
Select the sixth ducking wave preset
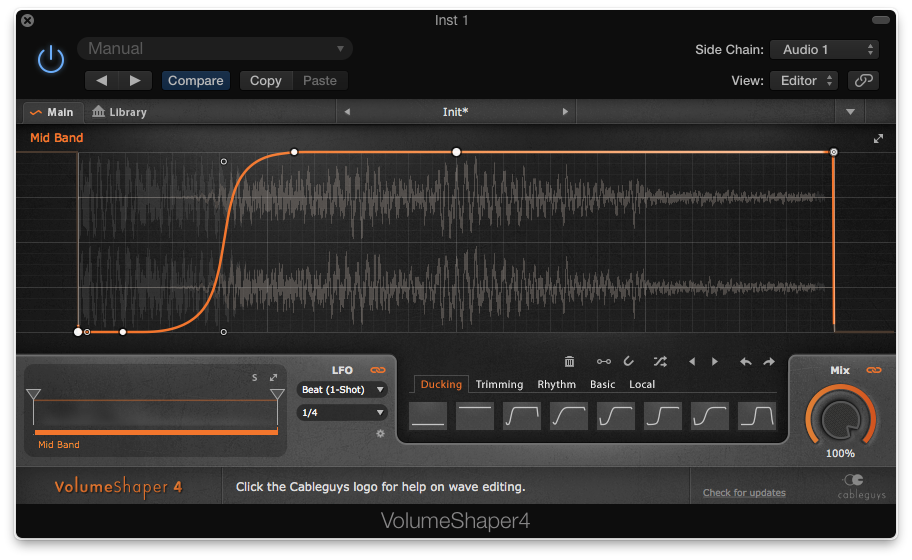[x=662, y=416]
